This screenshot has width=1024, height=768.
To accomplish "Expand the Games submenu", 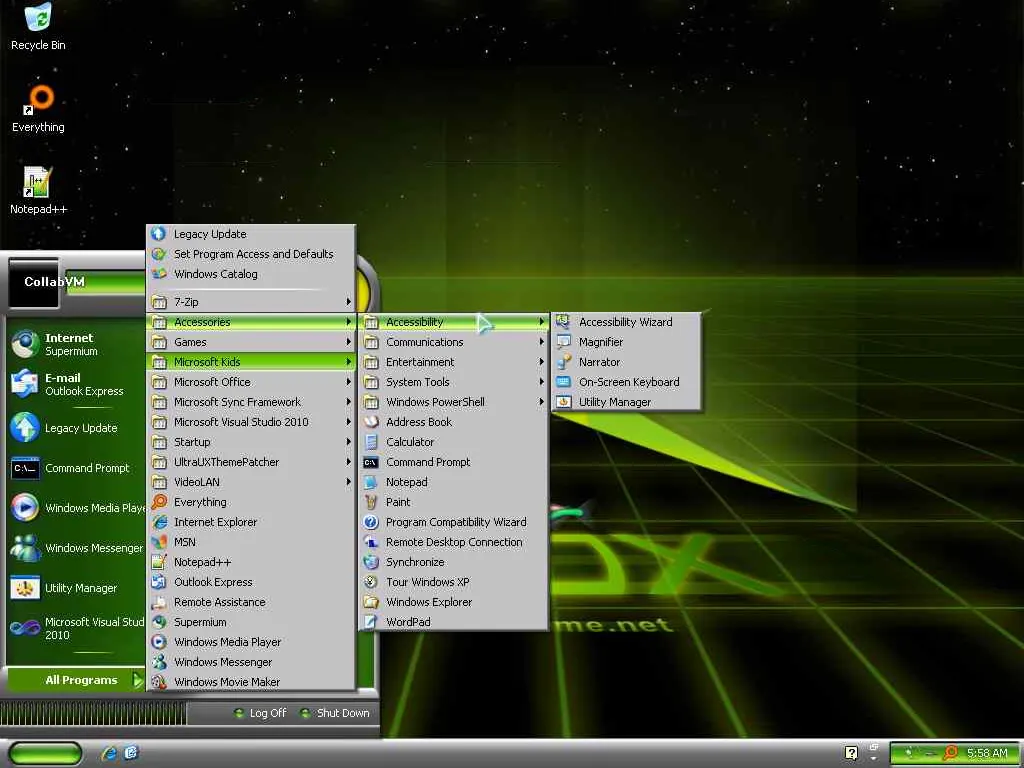I will [x=251, y=342].
